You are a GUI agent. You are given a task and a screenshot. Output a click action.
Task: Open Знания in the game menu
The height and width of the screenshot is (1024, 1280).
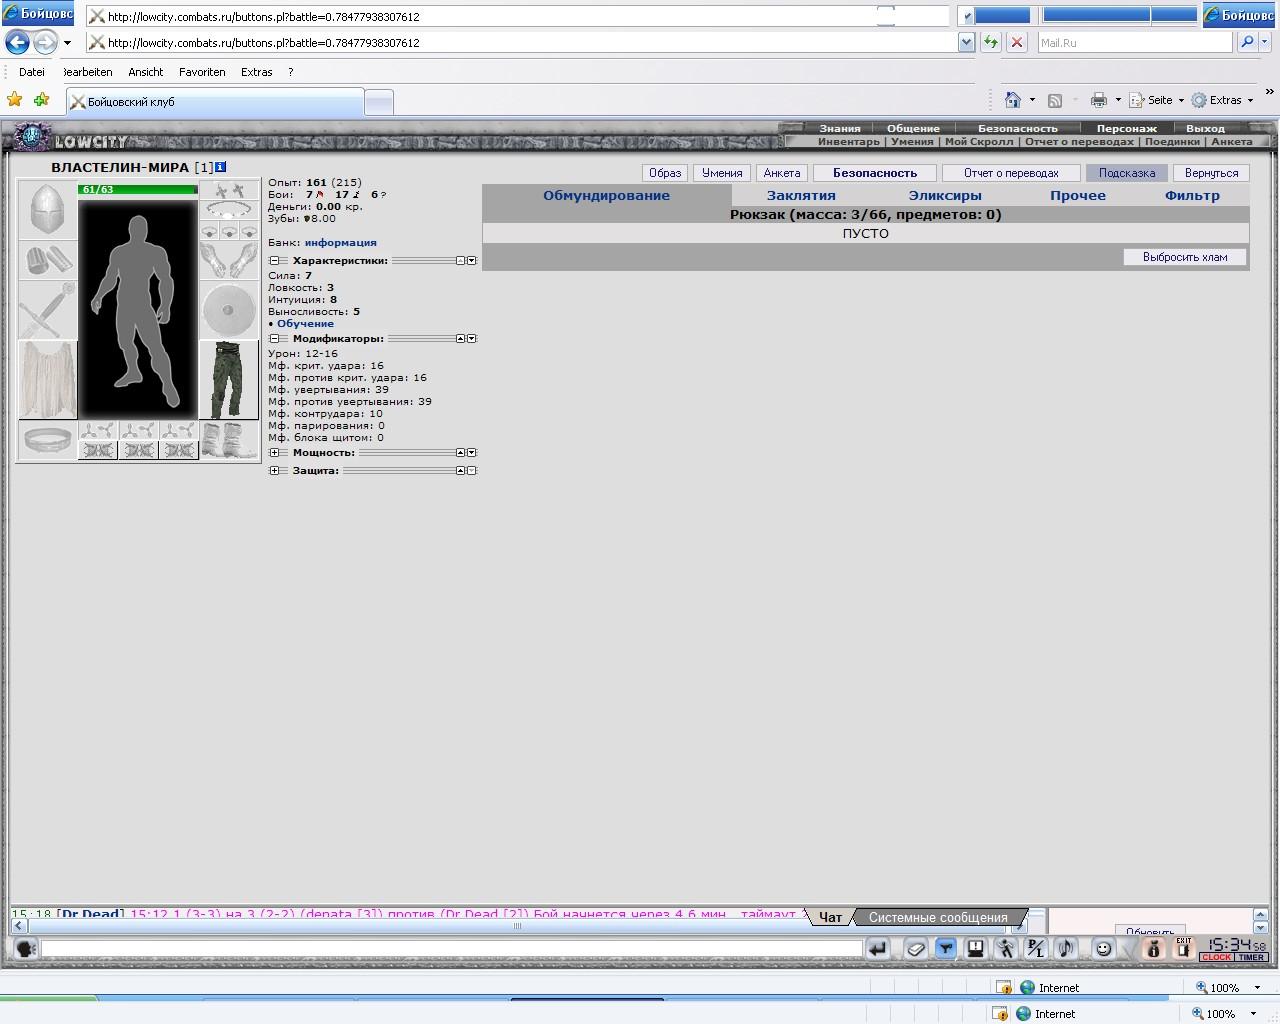pyautogui.click(x=840, y=128)
